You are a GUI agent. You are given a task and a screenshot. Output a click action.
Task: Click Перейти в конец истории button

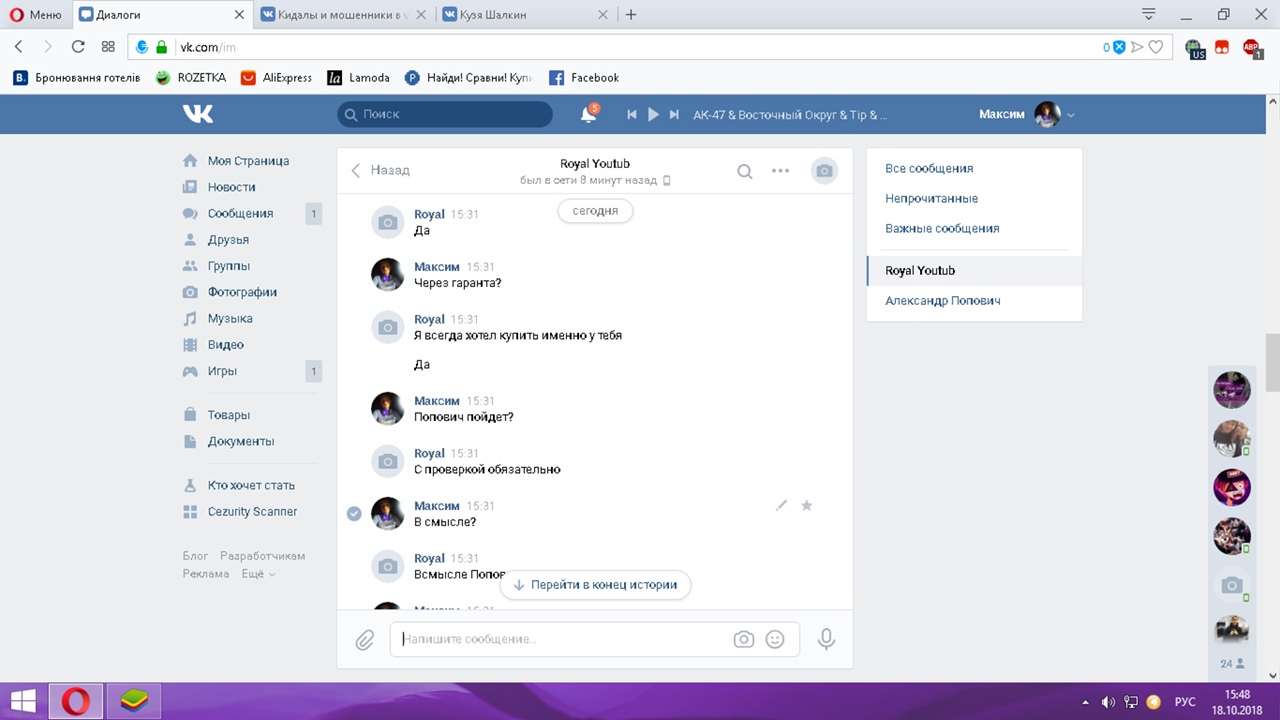pos(595,585)
